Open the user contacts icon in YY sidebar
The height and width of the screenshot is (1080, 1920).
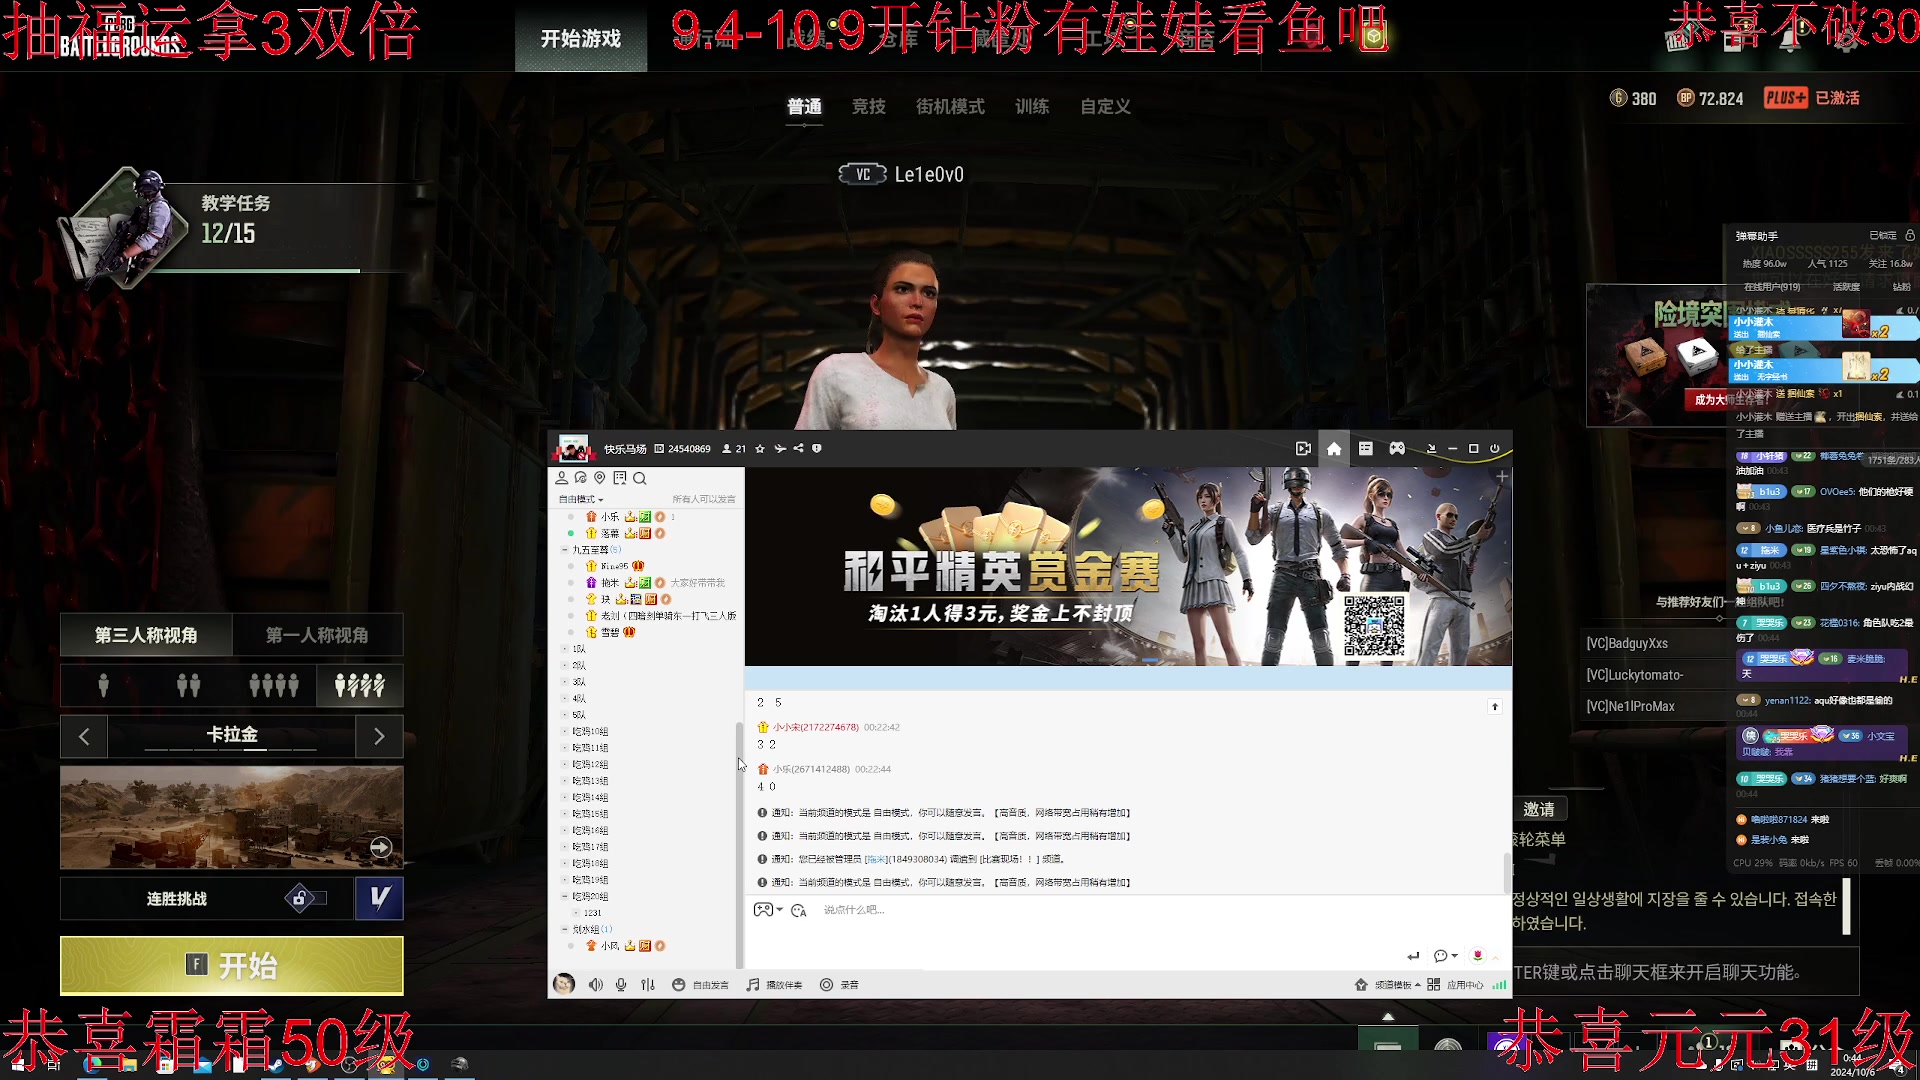point(562,478)
